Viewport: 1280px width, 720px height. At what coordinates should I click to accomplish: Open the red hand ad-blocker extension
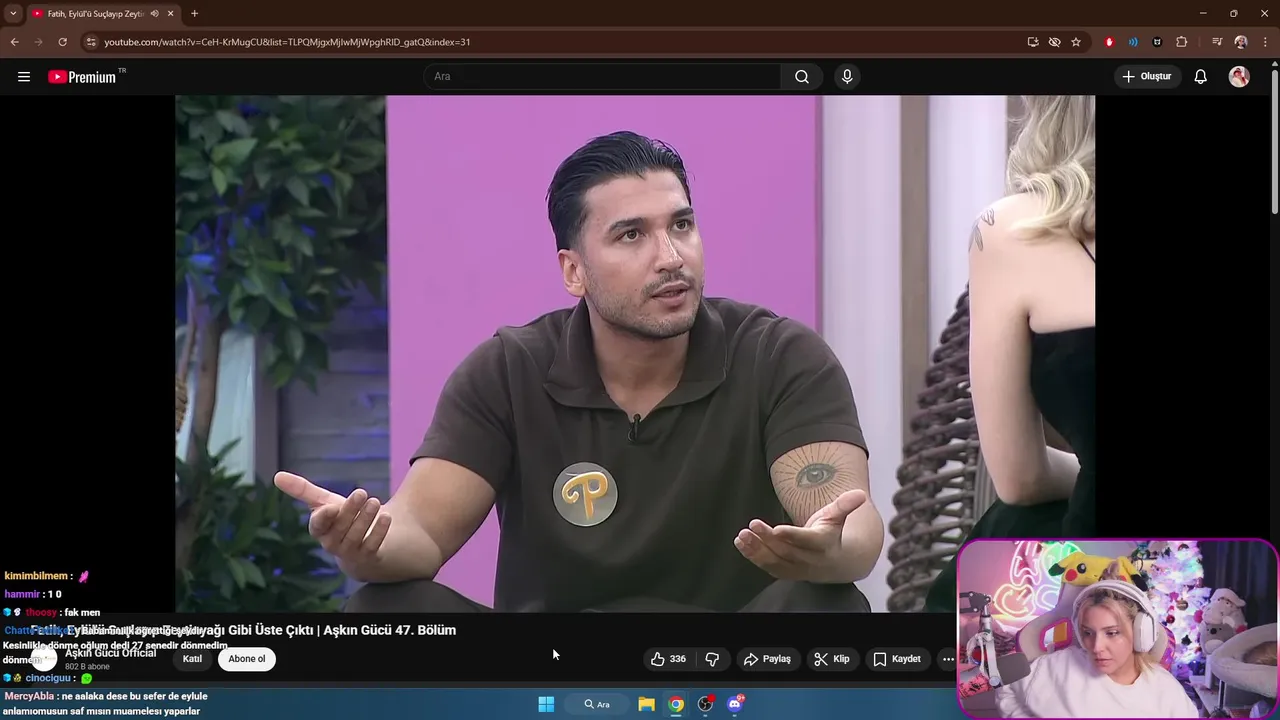point(1109,42)
